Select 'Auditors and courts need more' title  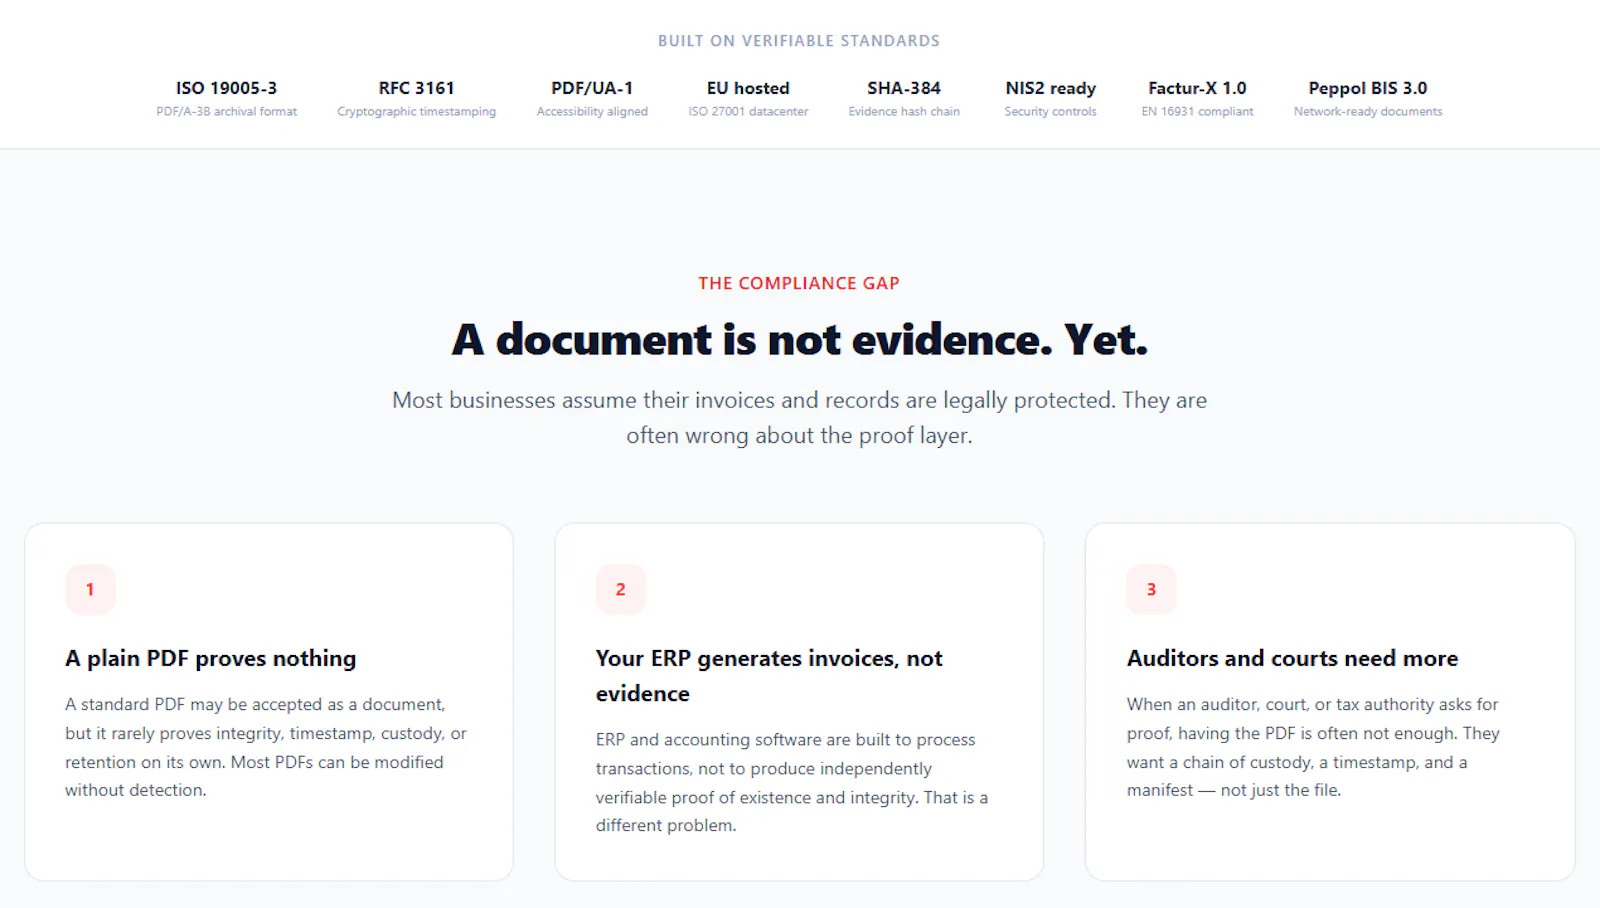[x=1292, y=658]
